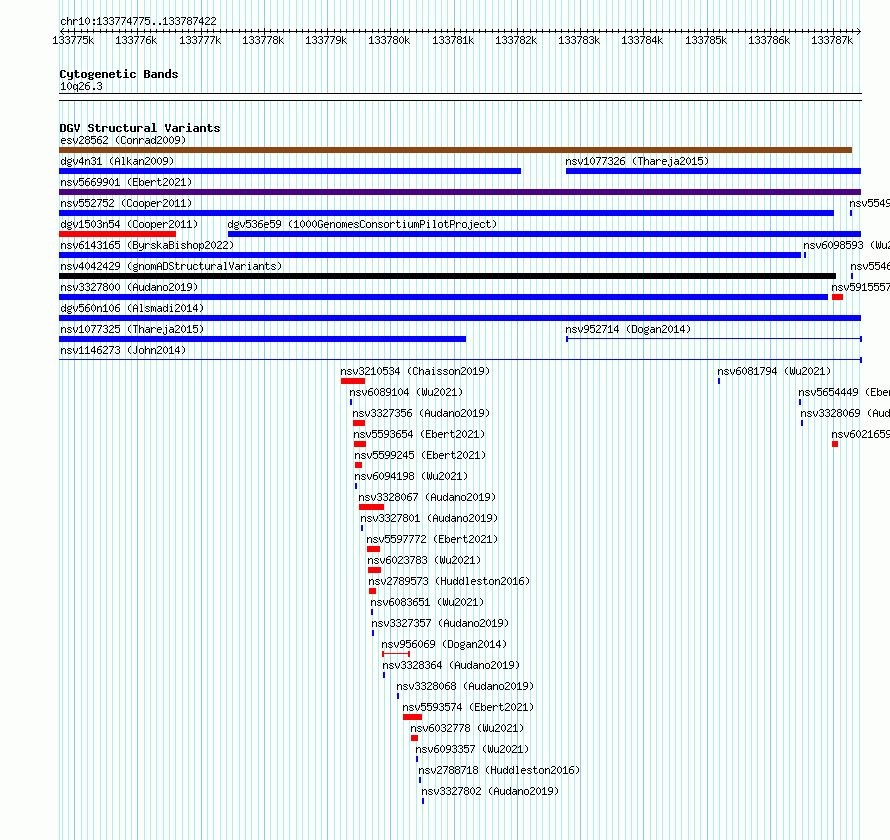
Task: Open nsv6083651 (Wu2021) variant label
Action: point(427,602)
